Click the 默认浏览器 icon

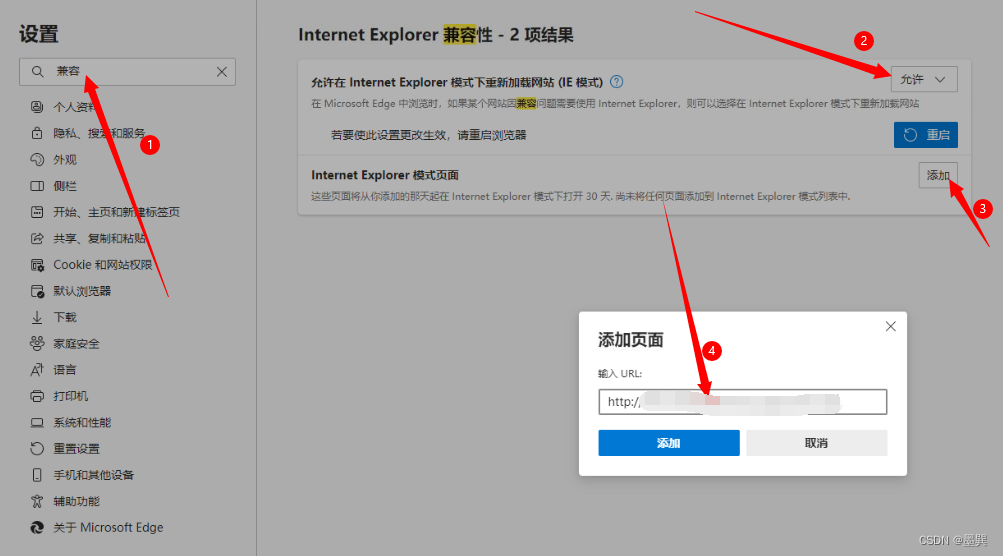click(x=37, y=291)
